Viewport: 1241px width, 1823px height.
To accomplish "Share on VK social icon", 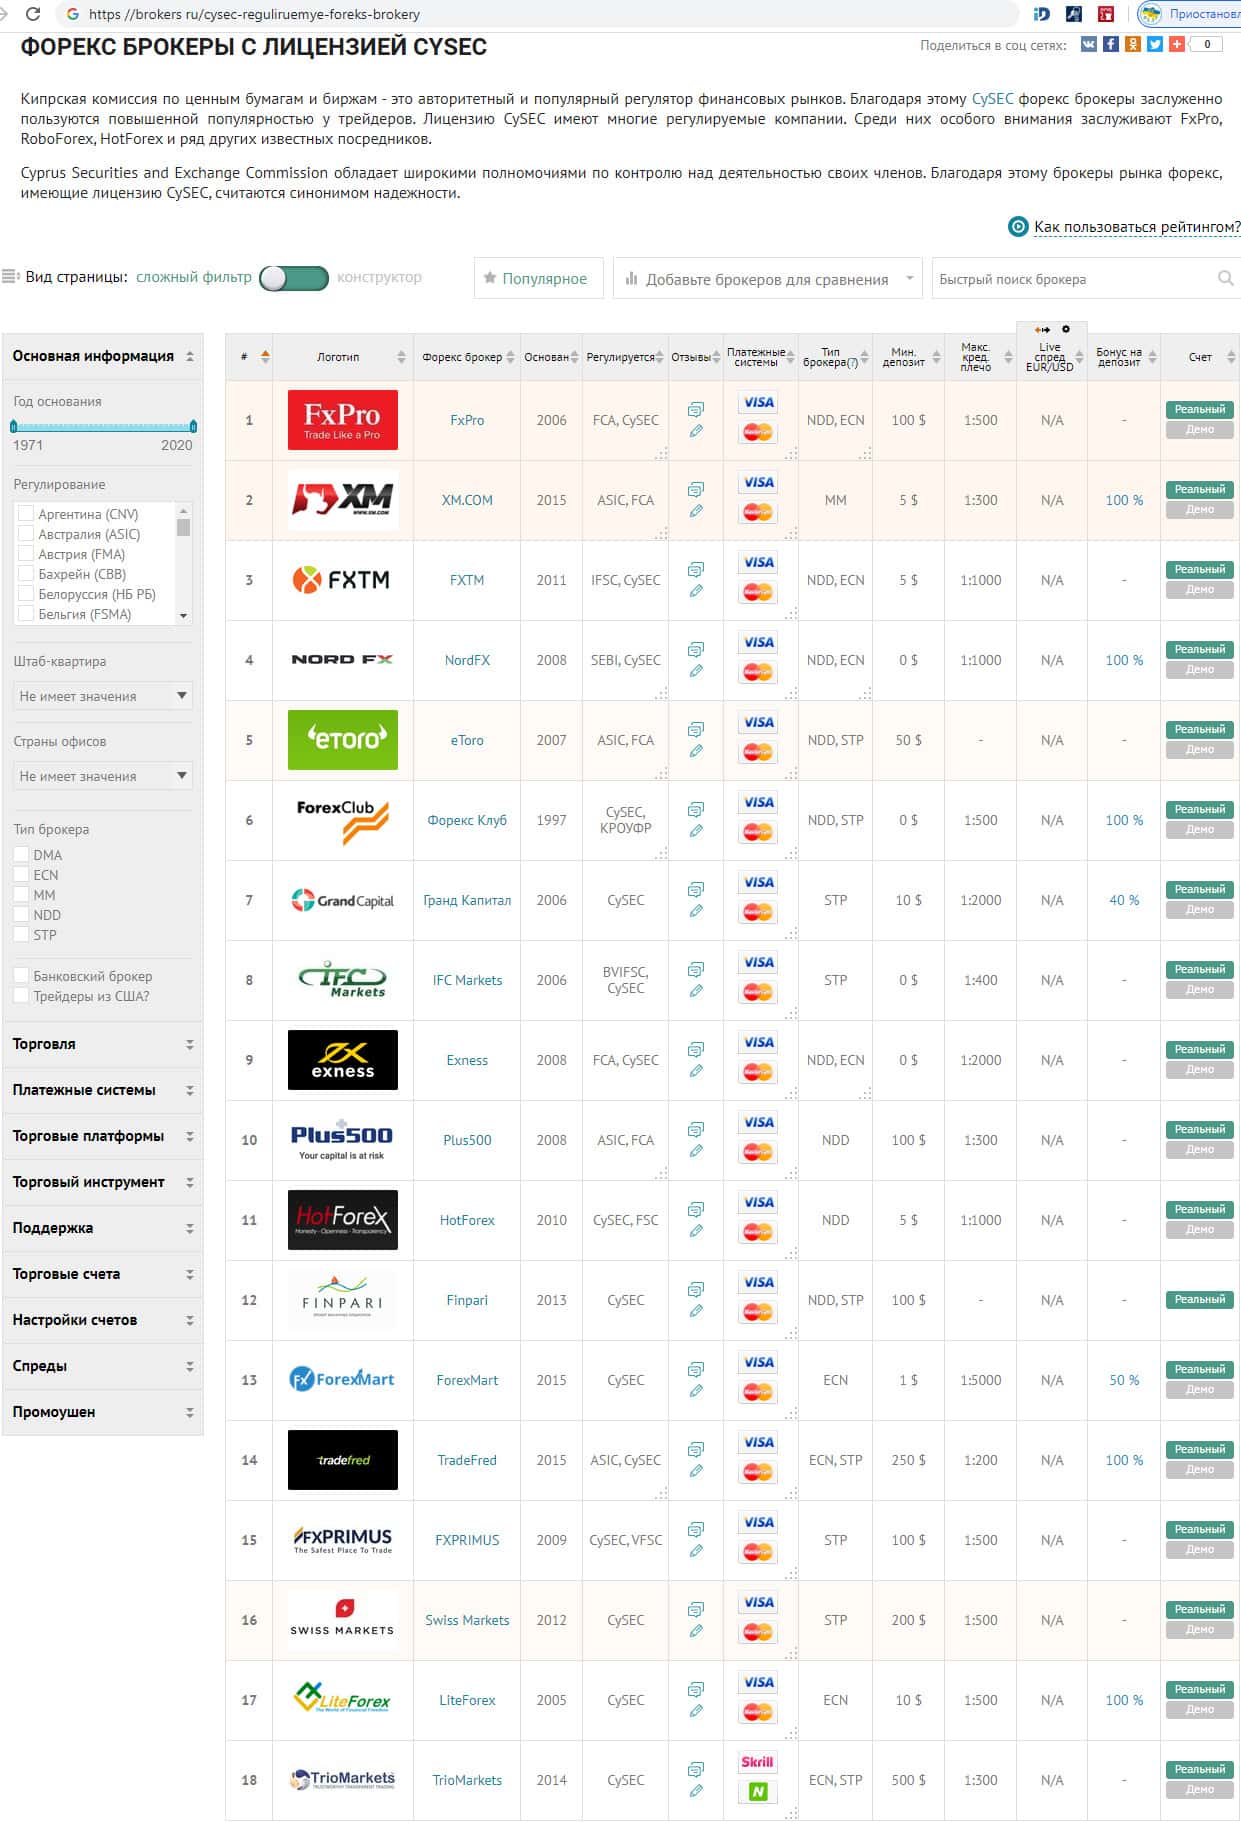I will (1089, 44).
